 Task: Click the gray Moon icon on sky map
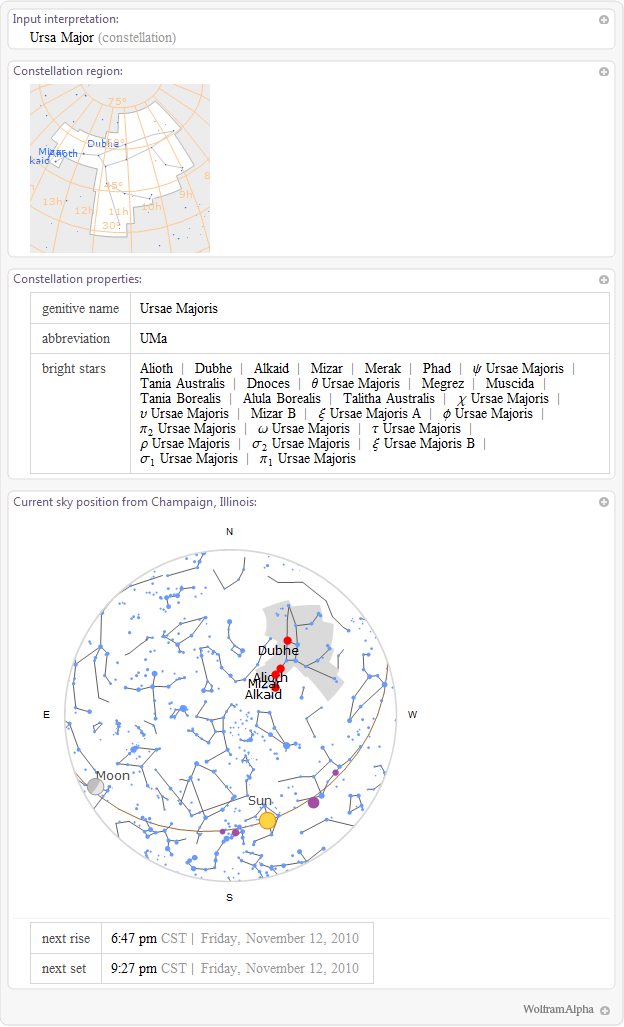click(x=95, y=786)
